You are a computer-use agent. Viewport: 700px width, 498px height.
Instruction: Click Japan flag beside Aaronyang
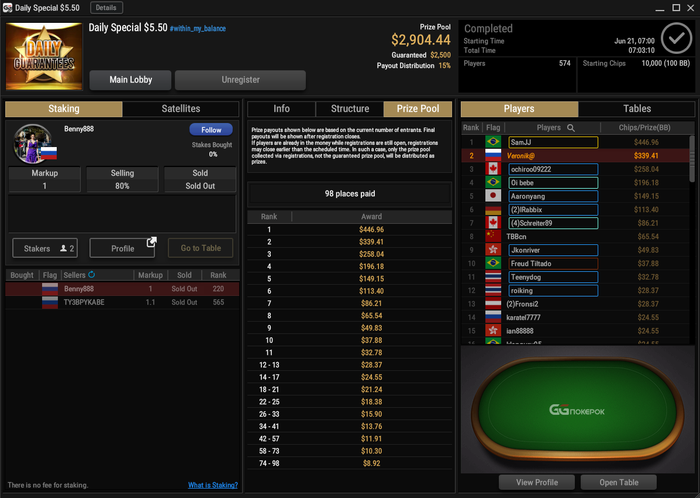coord(493,196)
